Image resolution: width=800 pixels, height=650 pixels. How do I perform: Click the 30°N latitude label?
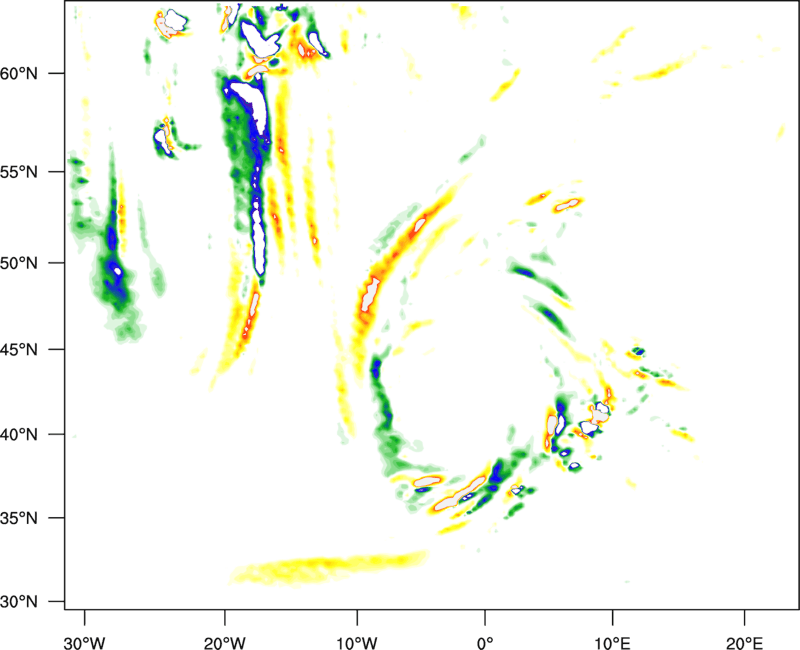(x=19, y=602)
